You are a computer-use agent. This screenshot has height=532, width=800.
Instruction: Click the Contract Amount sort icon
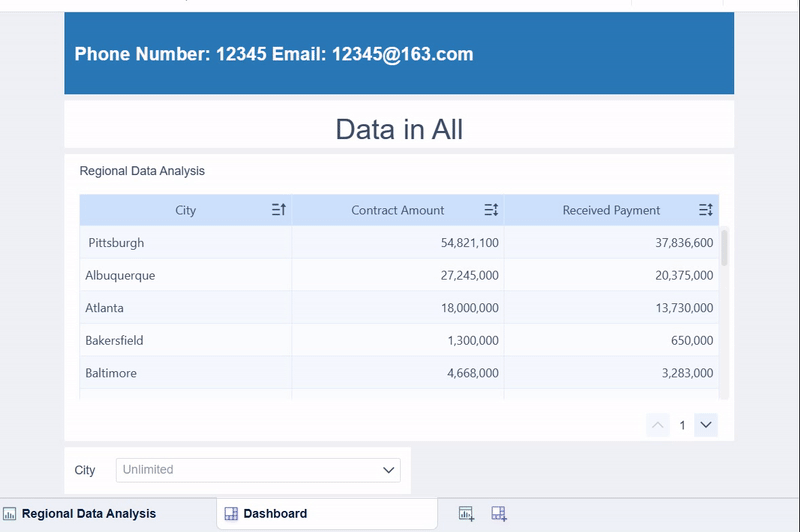pos(491,210)
